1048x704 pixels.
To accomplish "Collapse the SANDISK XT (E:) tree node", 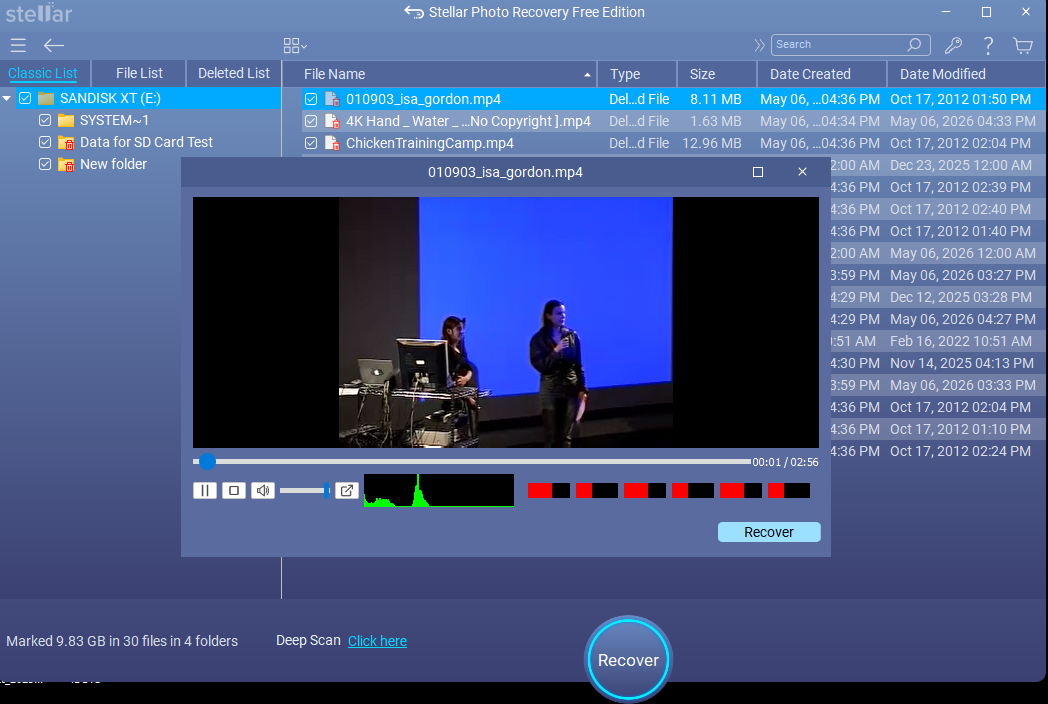I will (7, 98).
